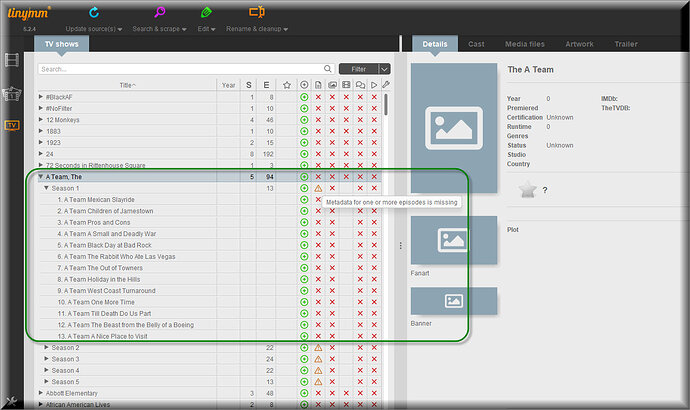Click the Fanart placeholder thumbnail
The height and width of the screenshot is (410, 690).
454,240
